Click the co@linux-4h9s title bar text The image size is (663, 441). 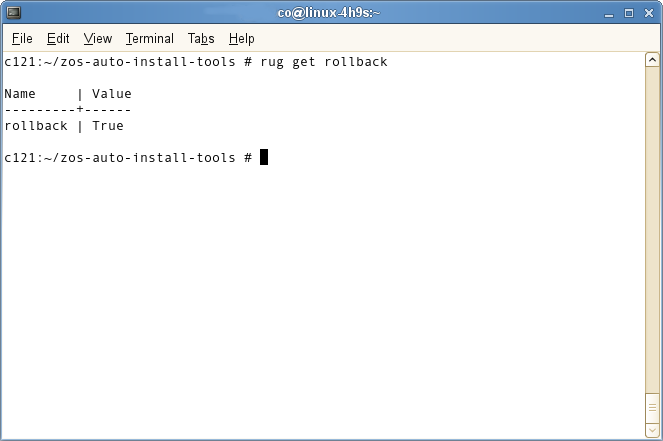click(x=330, y=13)
